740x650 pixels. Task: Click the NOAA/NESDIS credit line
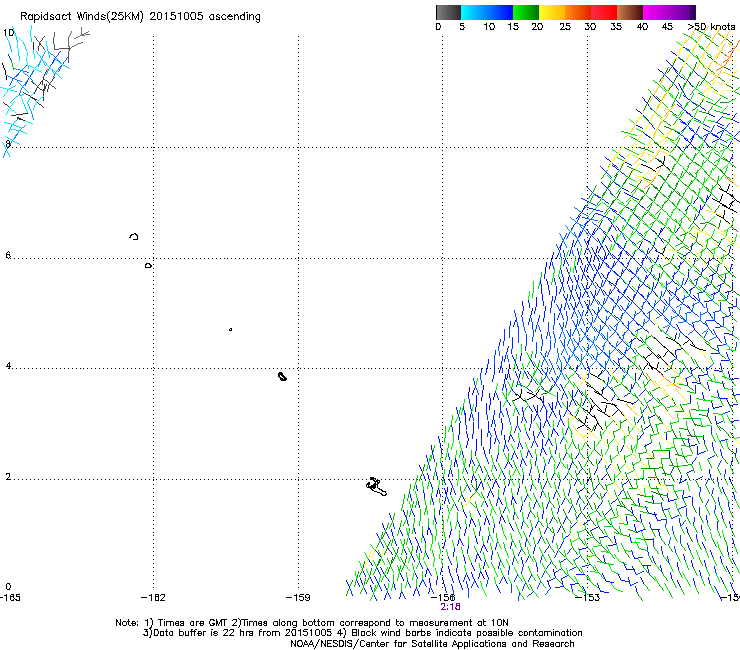click(x=432, y=644)
